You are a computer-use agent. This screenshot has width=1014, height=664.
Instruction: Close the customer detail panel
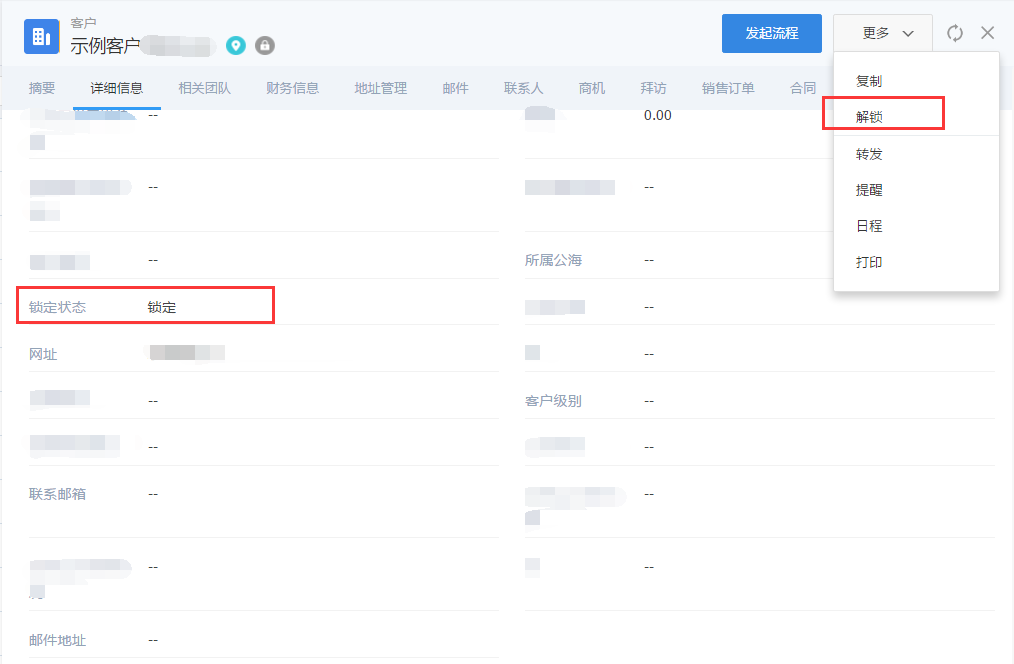click(987, 33)
